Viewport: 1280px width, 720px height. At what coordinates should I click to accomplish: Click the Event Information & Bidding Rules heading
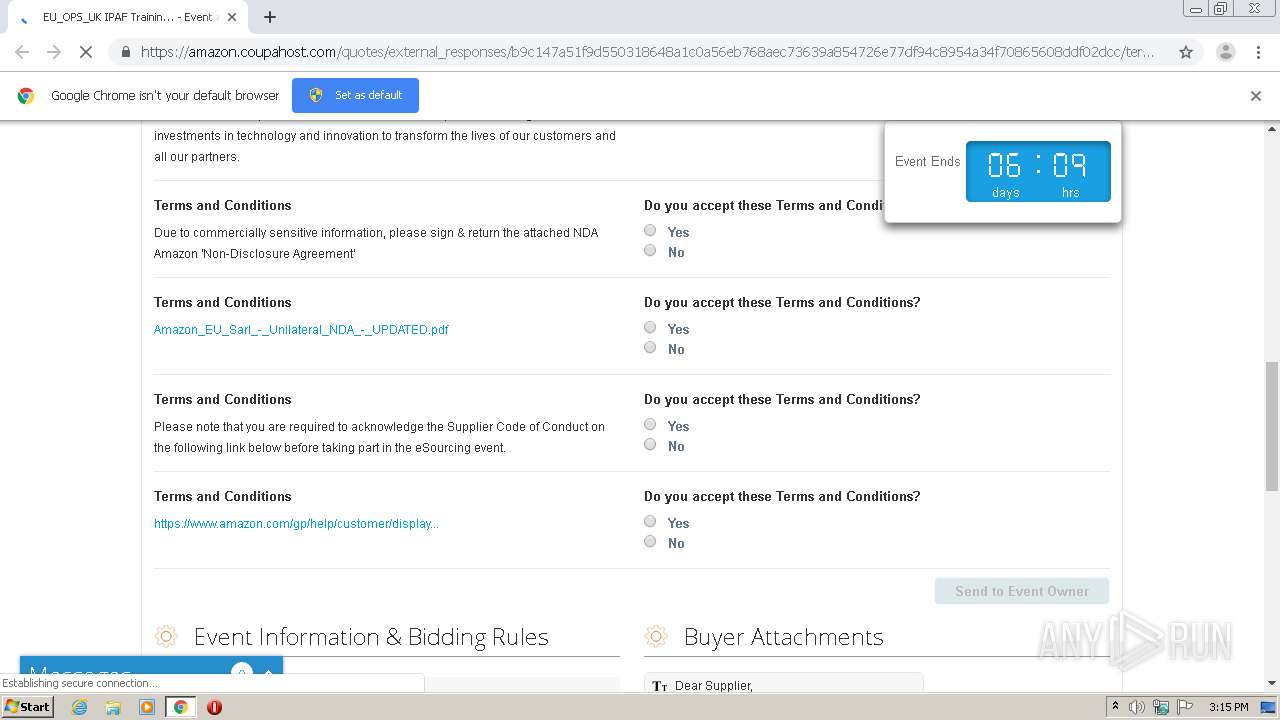pyautogui.click(x=371, y=637)
